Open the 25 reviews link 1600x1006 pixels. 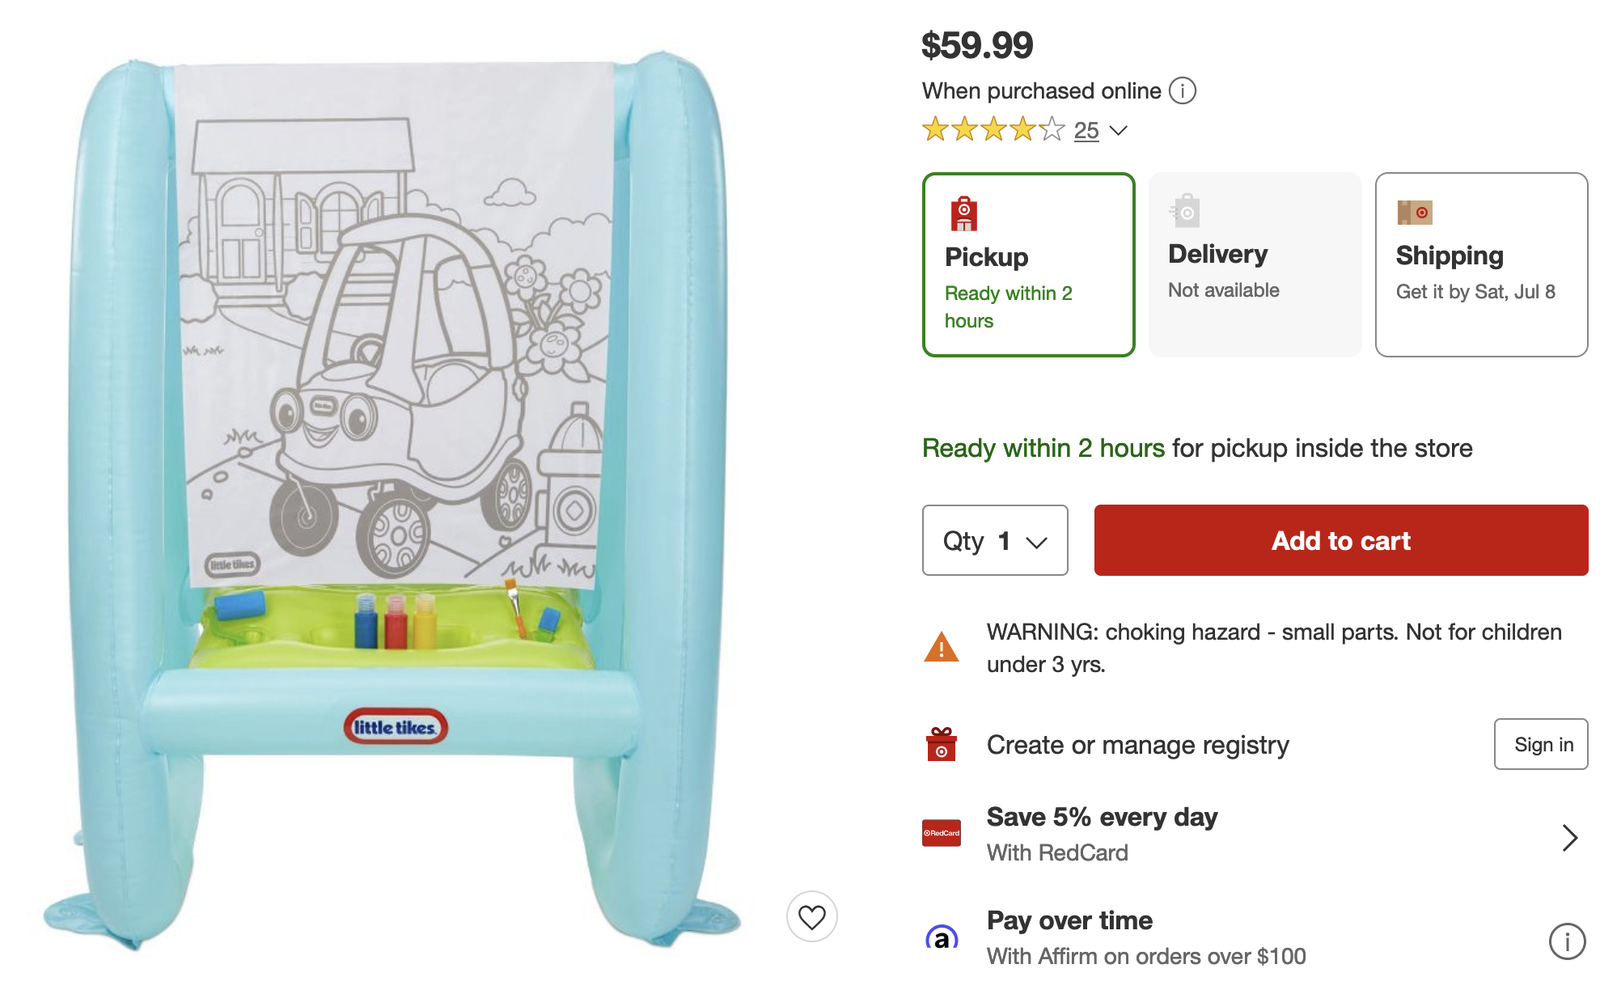pos(1086,131)
